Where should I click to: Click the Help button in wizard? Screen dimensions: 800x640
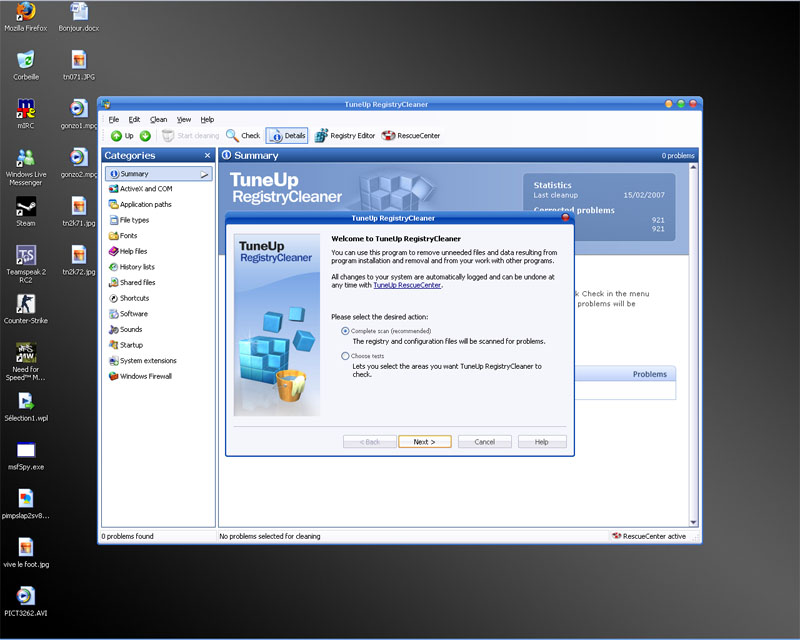(x=542, y=442)
